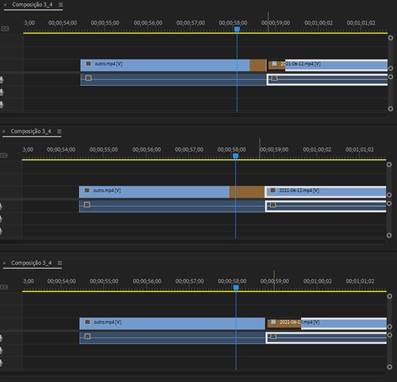Open panel menu of middle Composição 3_4 tab
Viewport: 397px width, 382px height.
[x=59, y=131]
